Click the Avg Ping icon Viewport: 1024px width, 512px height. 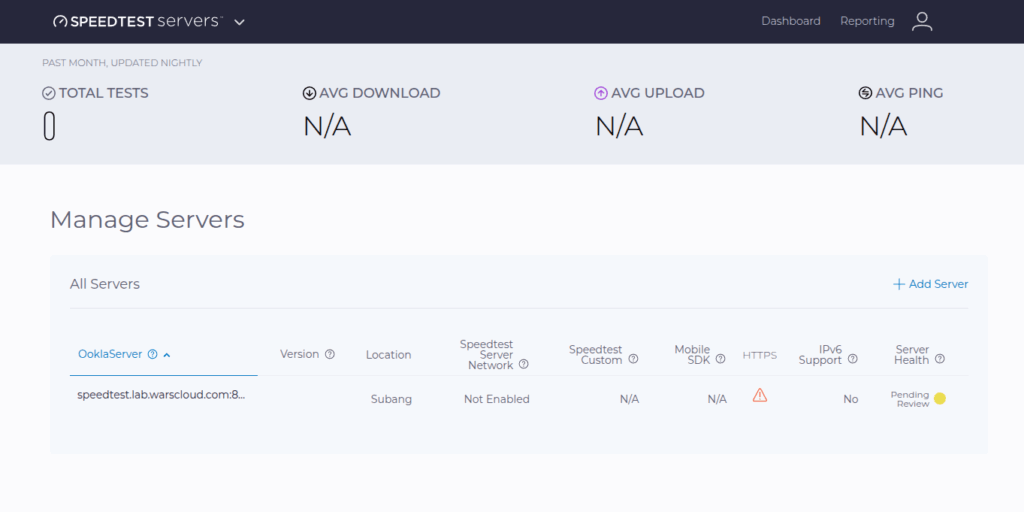coord(865,93)
